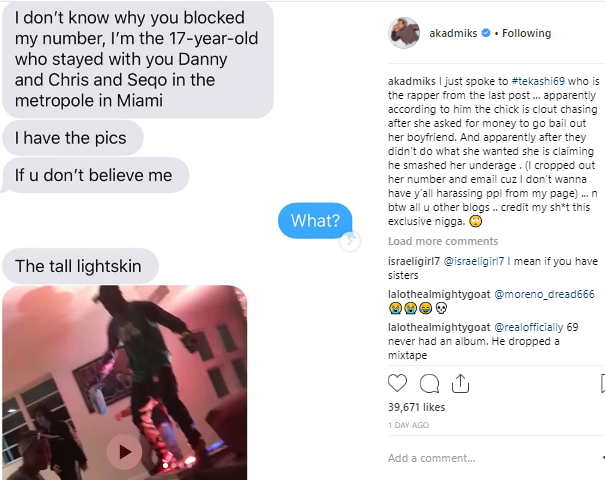View the 39,671 likes list
The height and width of the screenshot is (480, 605).
pyautogui.click(x=416, y=407)
